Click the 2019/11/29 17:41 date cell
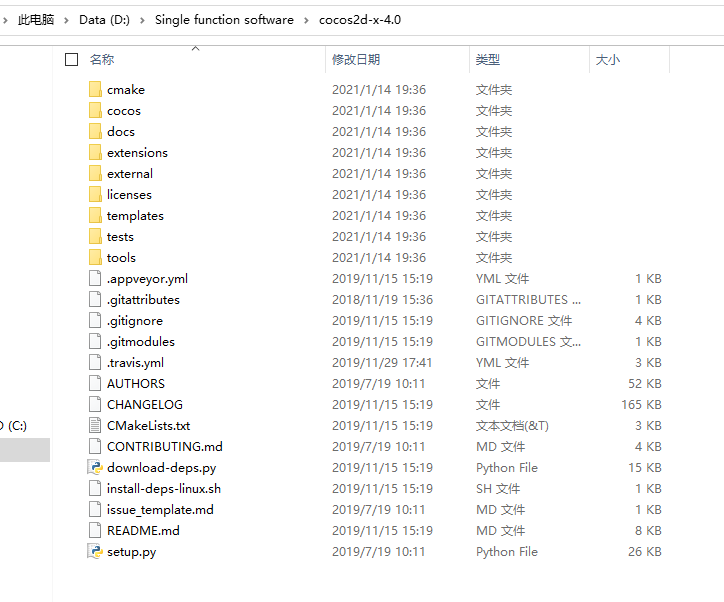Screen dimensions: 724x602 tap(382, 363)
